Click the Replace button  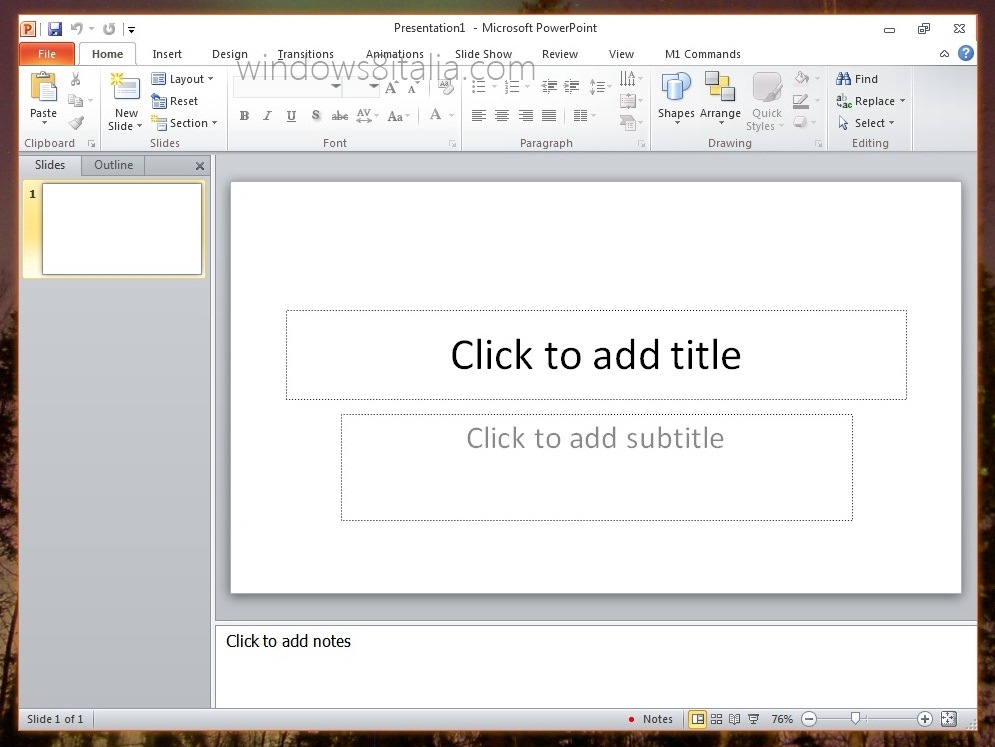click(x=871, y=101)
